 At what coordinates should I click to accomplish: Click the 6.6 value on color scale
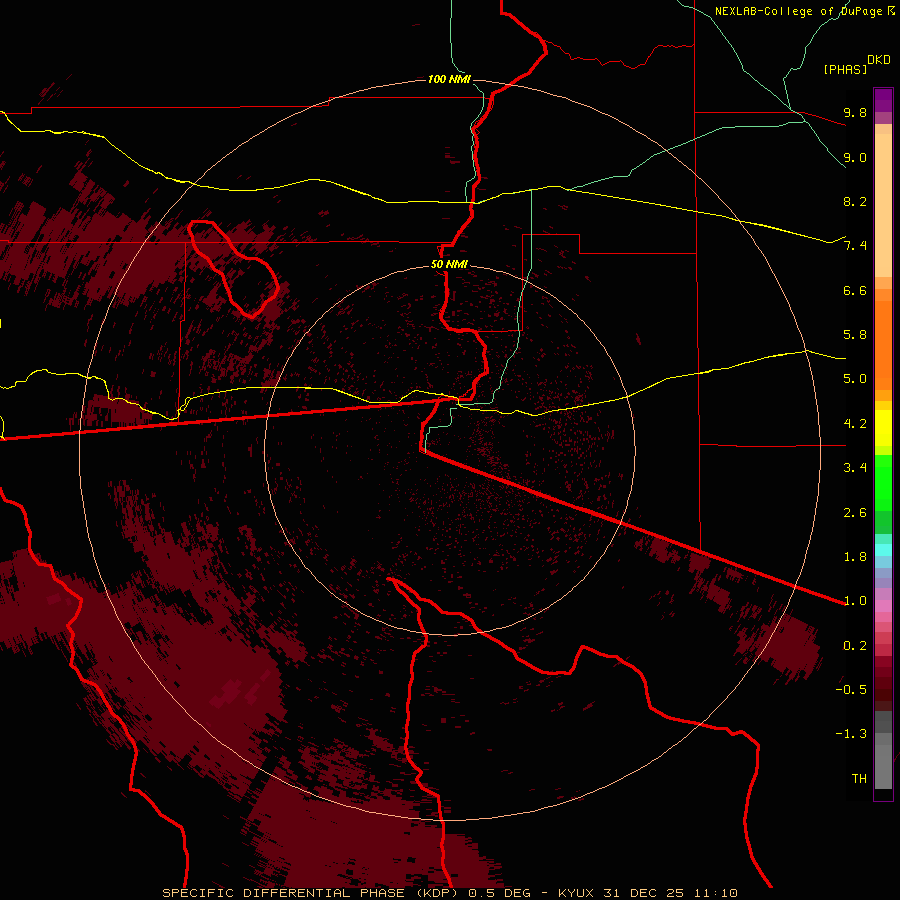point(855,290)
